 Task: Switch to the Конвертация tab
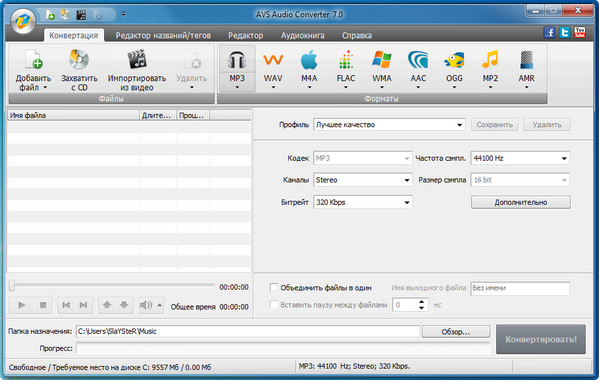click(74, 36)
